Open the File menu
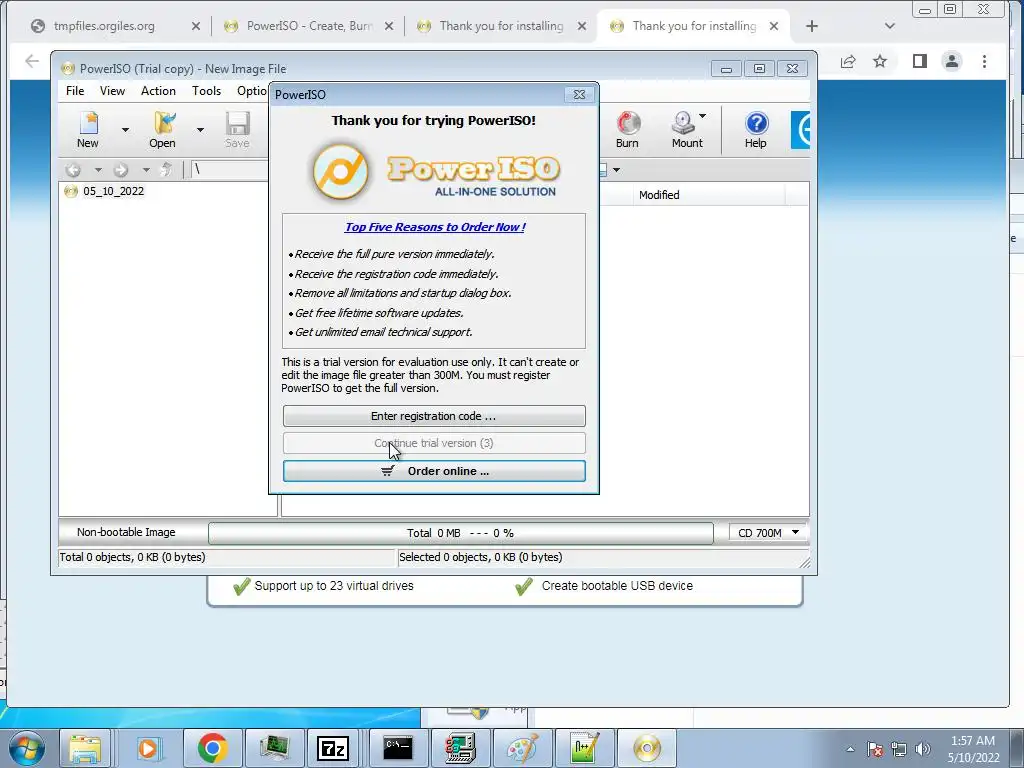Image resolution: width=1024 pixels, height=768 pixels. [75, 91]
